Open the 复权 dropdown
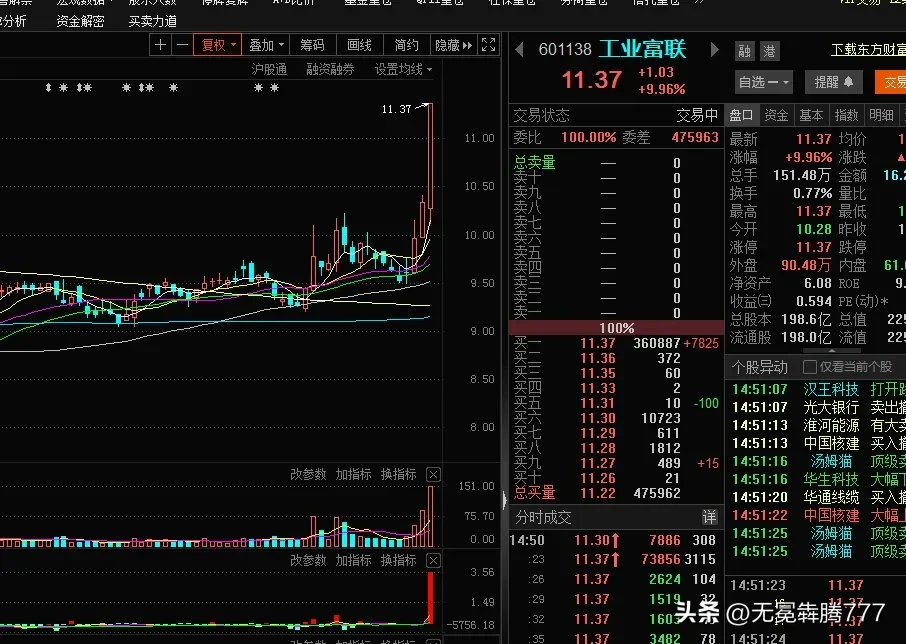 pyautogui.click(x=218, y=45)
